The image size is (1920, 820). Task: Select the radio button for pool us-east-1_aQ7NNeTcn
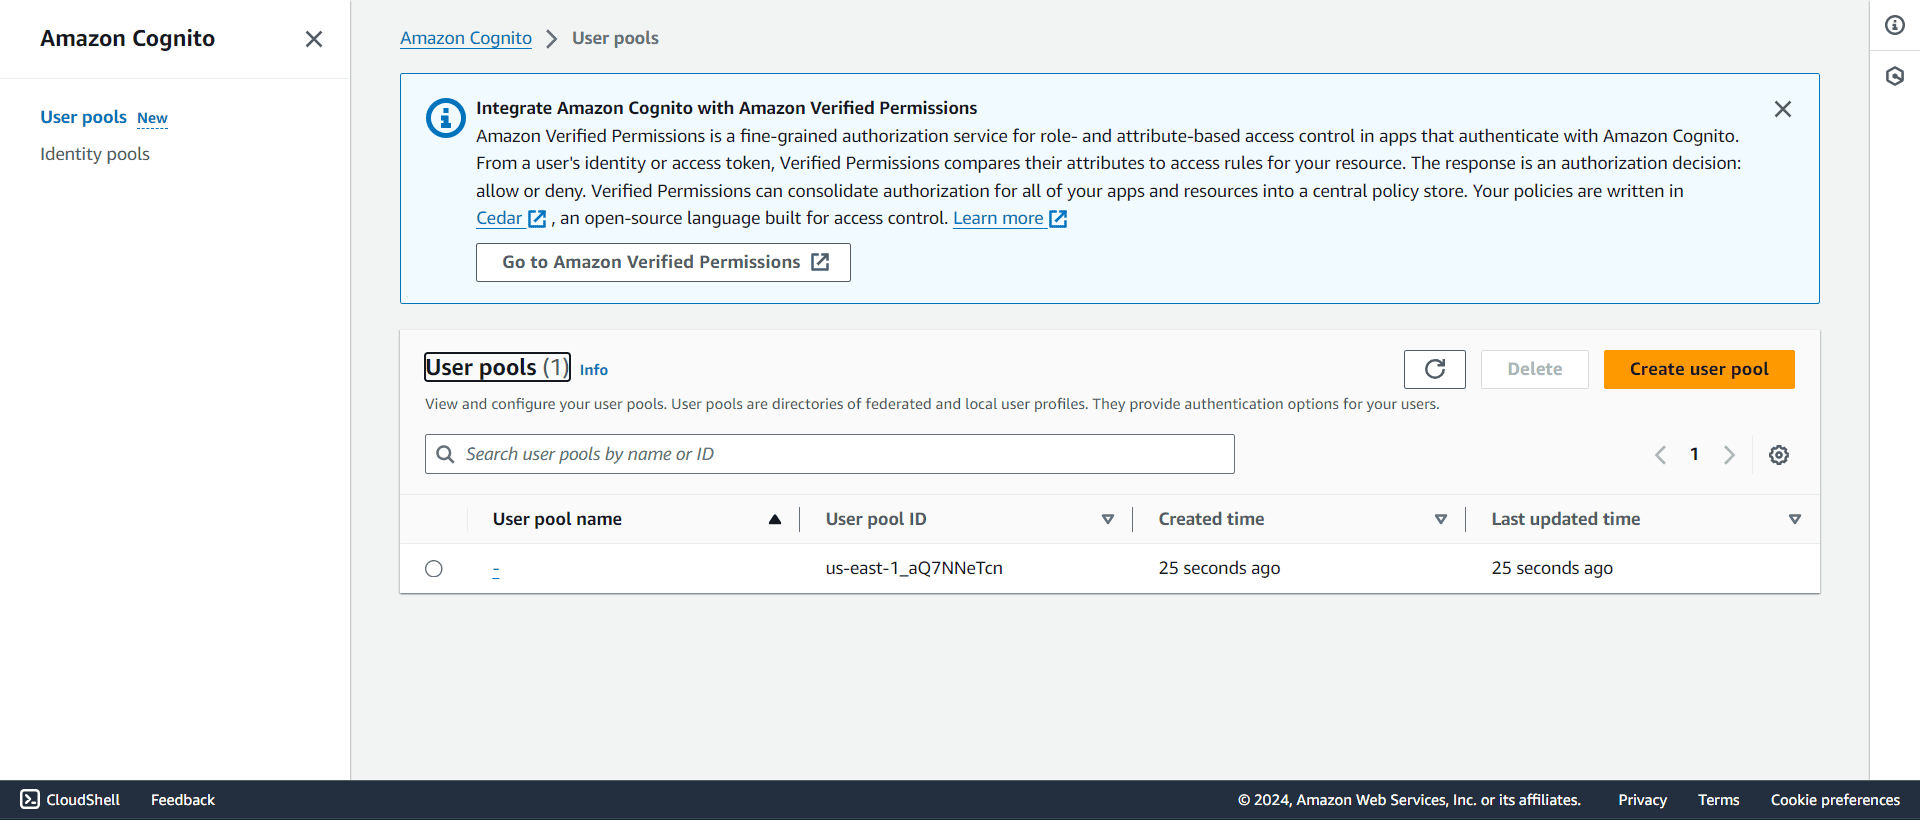[x=434, y=569]
